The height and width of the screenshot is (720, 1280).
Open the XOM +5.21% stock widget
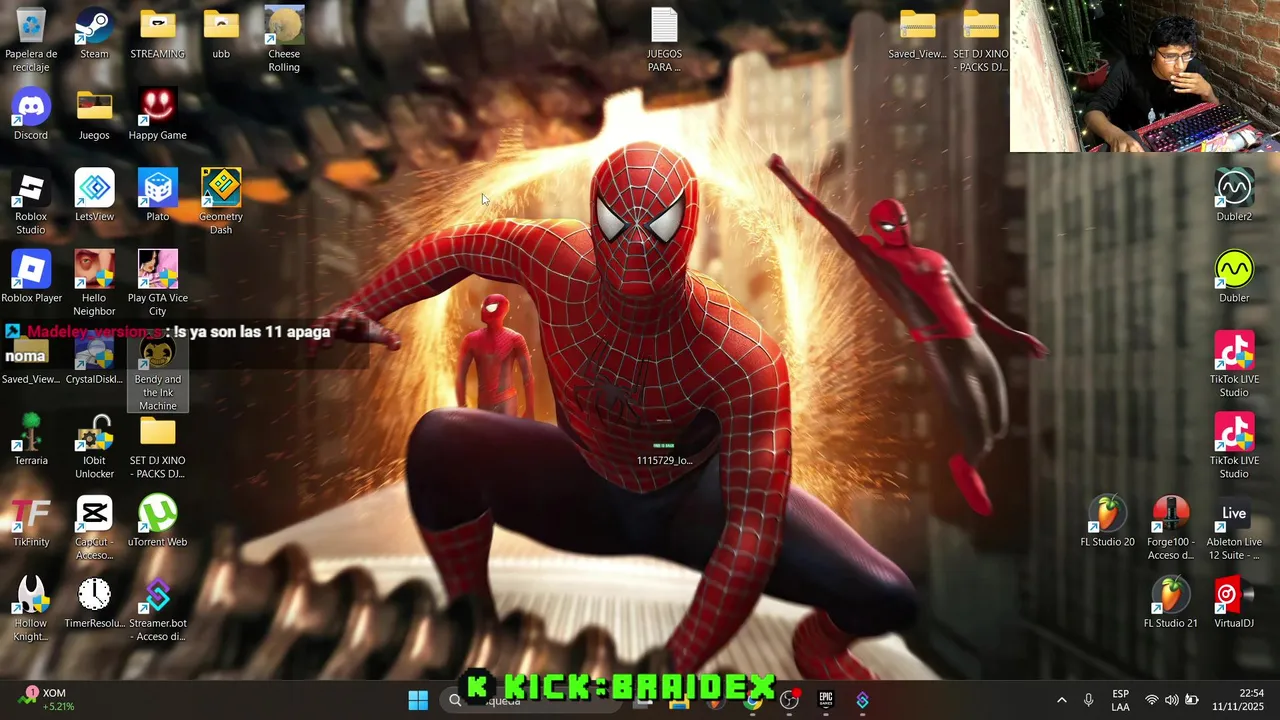pos(47,700)
